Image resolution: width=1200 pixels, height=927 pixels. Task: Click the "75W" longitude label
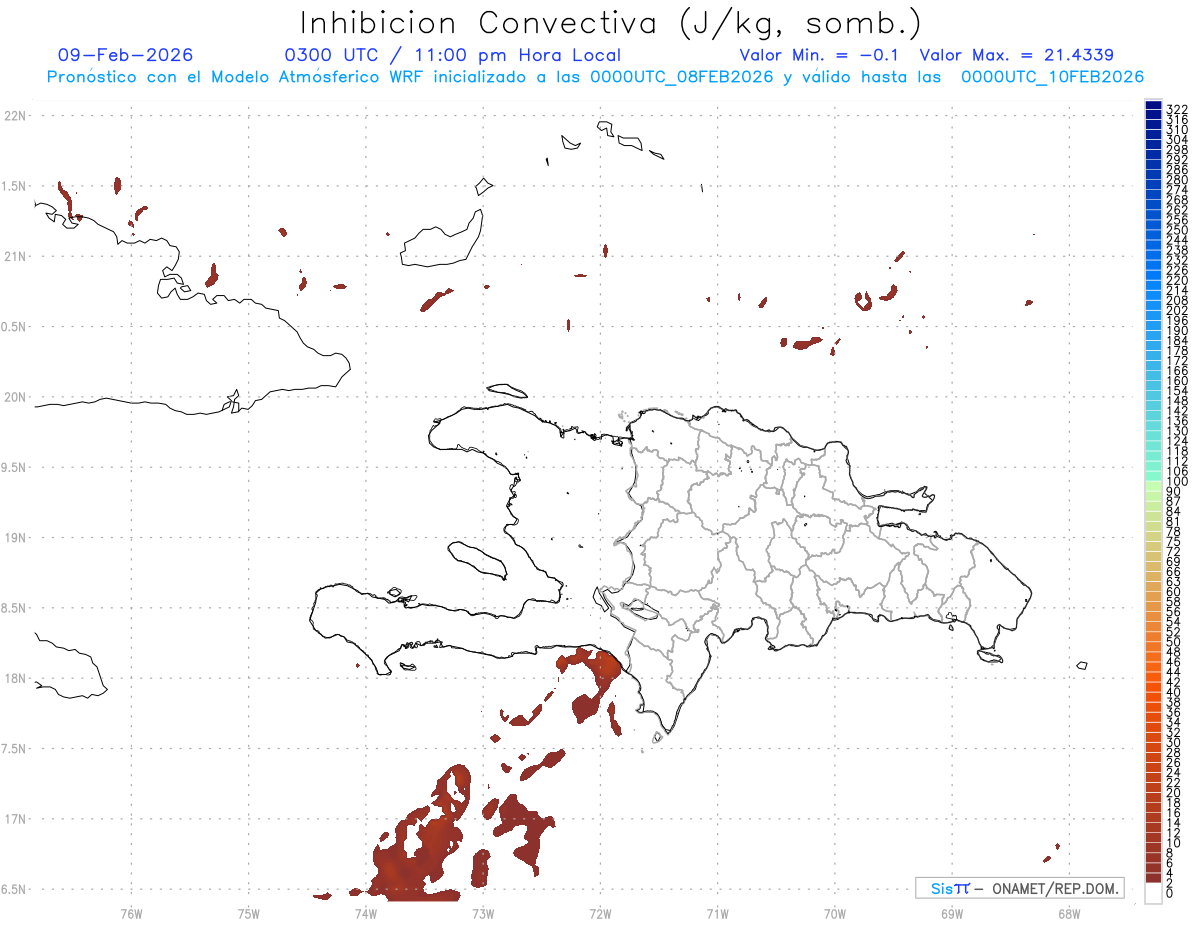(x=248, y=912)
